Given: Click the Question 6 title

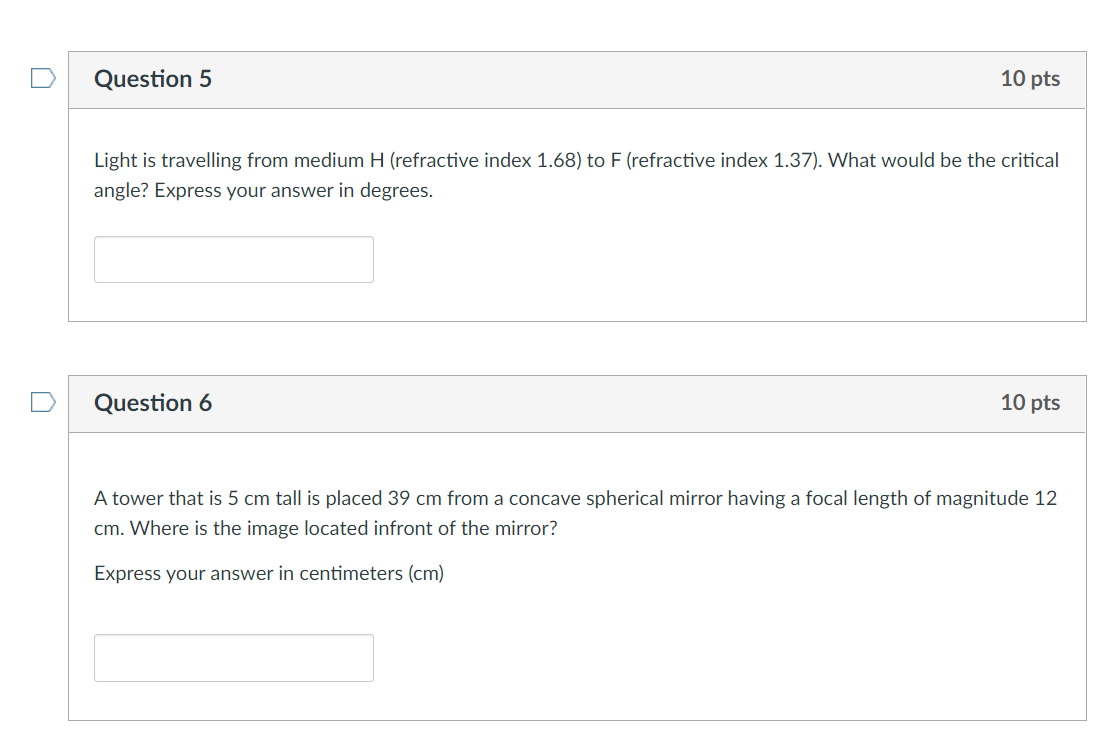Looking at the screenshot, I should [x=152, y=403].
